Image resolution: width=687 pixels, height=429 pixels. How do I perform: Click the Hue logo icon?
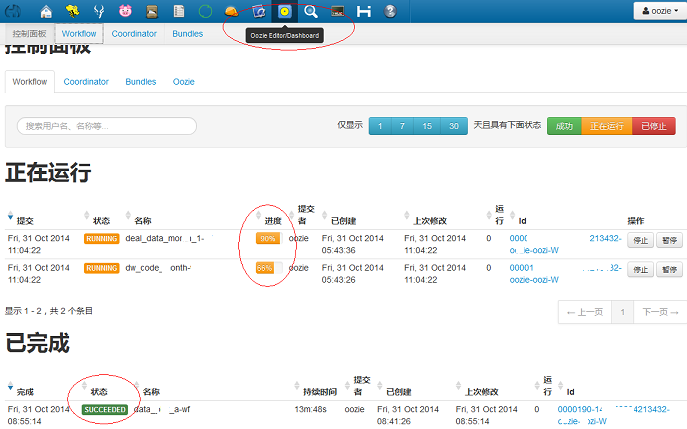pos(13,11)
